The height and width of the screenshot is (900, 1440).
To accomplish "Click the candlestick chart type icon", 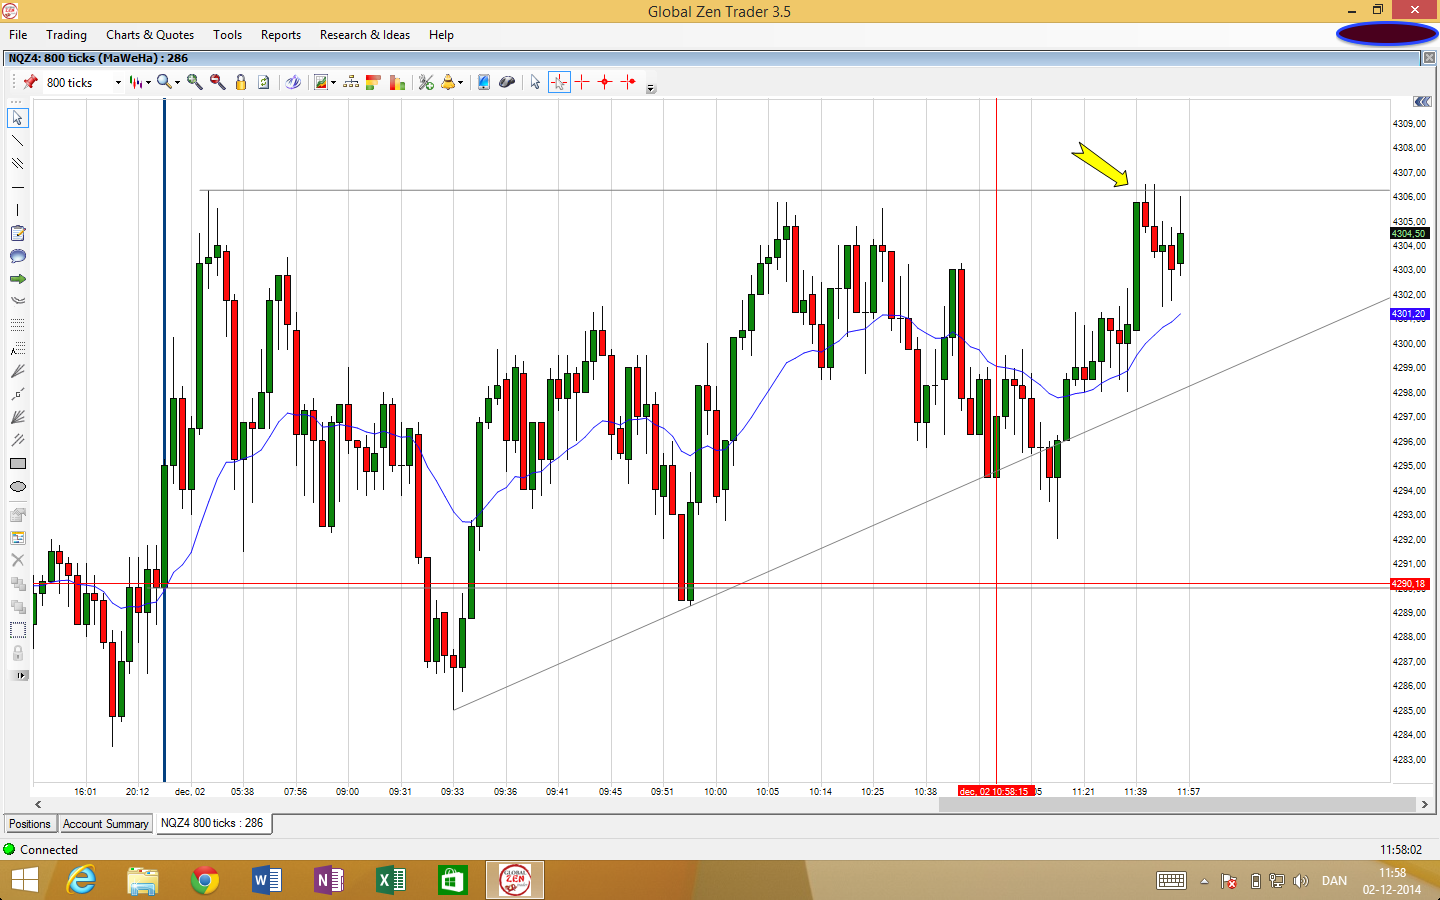I will tap(136, 82).
